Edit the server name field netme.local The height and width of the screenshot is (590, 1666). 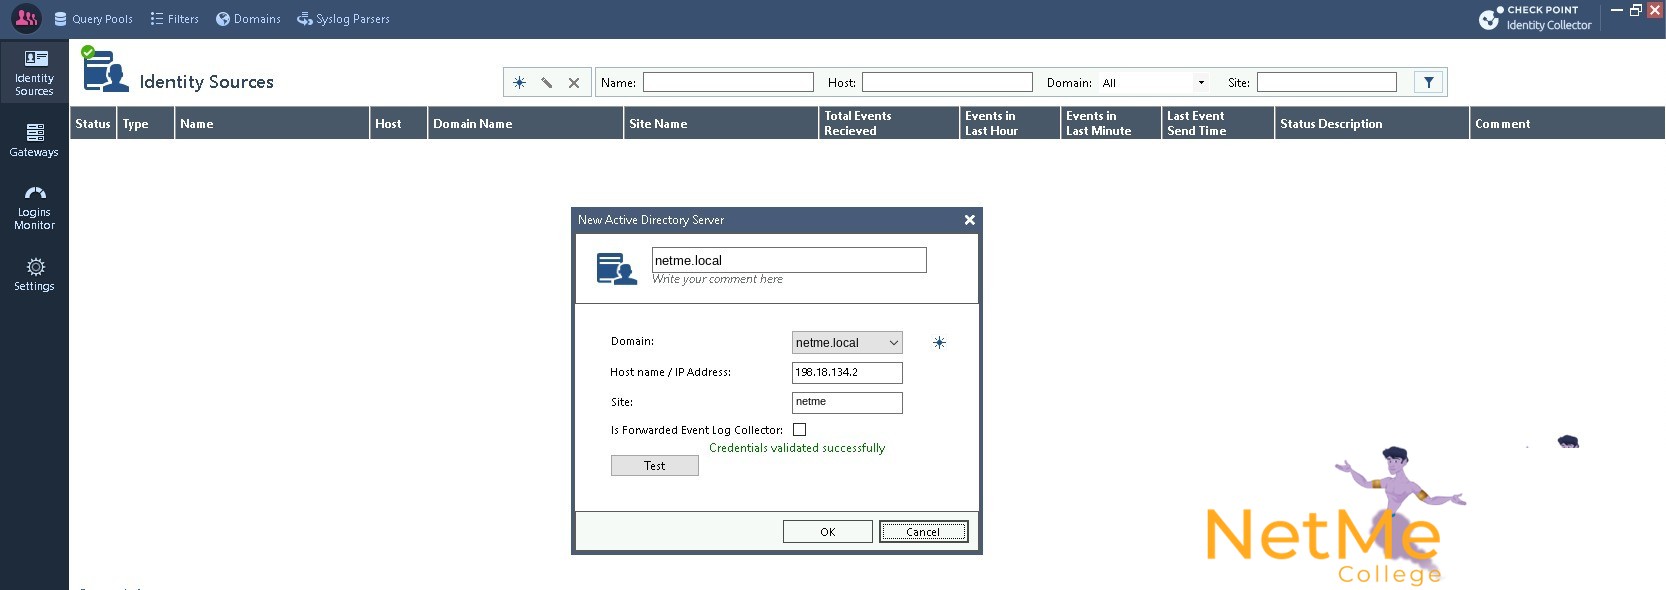coord(789,260)
